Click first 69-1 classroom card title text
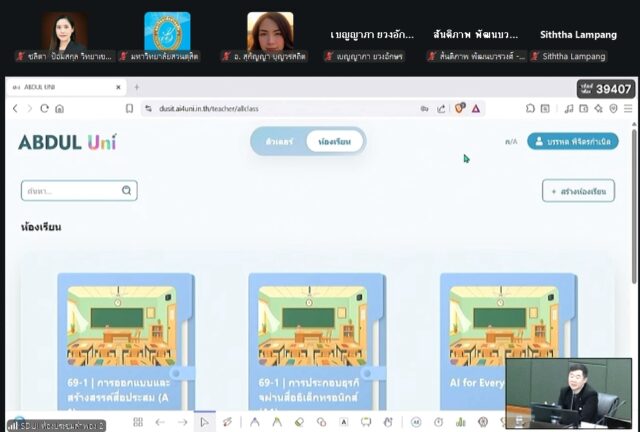Image resolution: width=640 pixels, height=432 pixels. click(119, 390)
